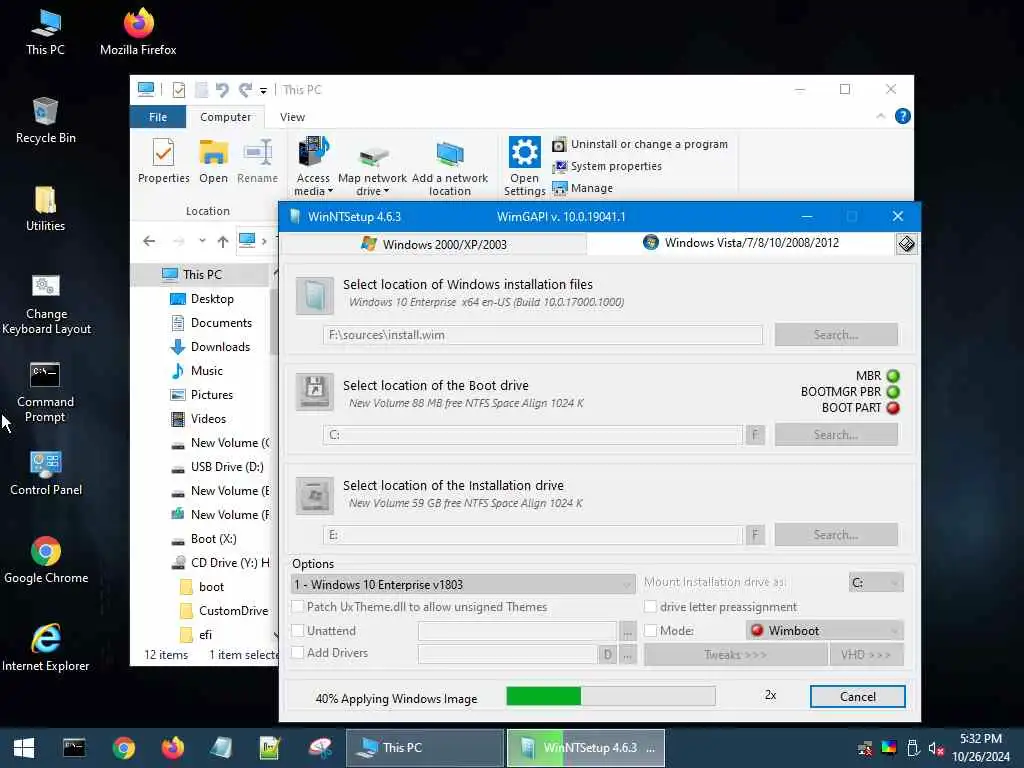Click the install.wim path input field

pyautogui.click(x=542, y=335)
